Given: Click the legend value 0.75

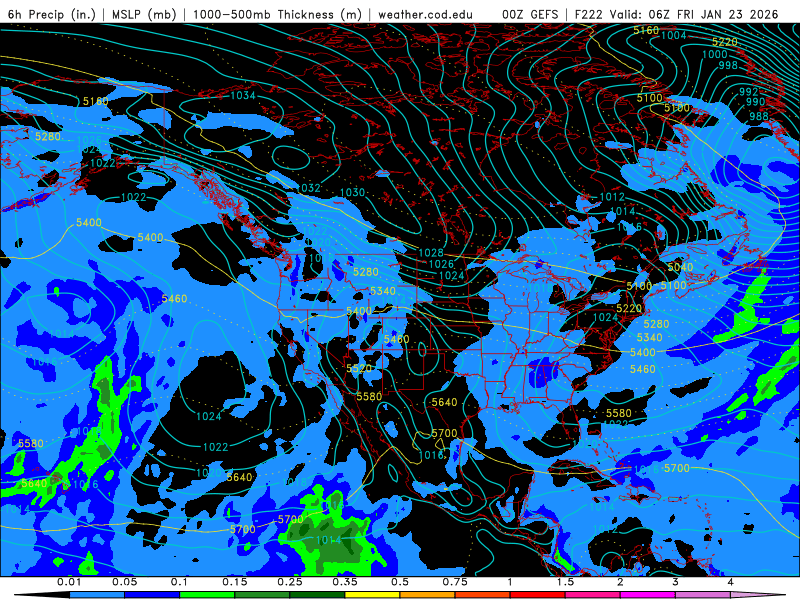Looking at the screenshot, I should pyautogui.click(x=455, y=582).
